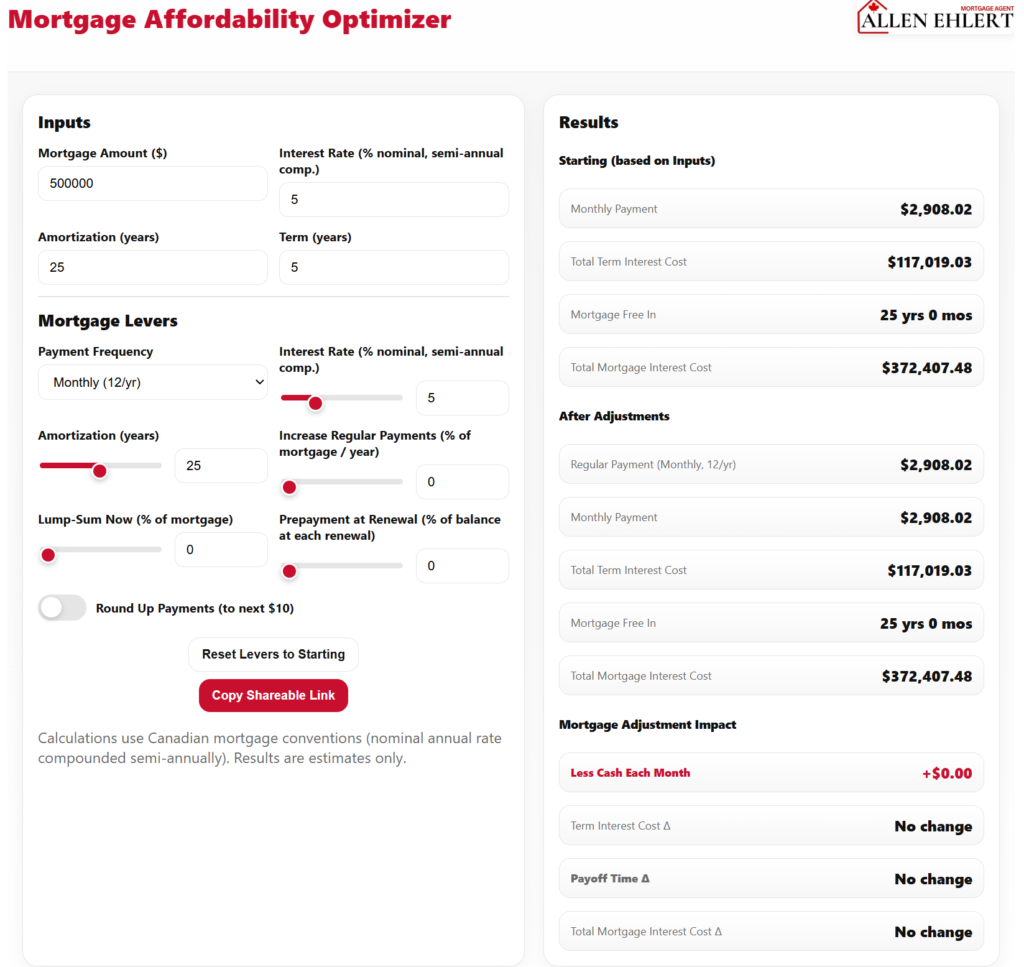Click the Term (years) input field

(393, 267)
